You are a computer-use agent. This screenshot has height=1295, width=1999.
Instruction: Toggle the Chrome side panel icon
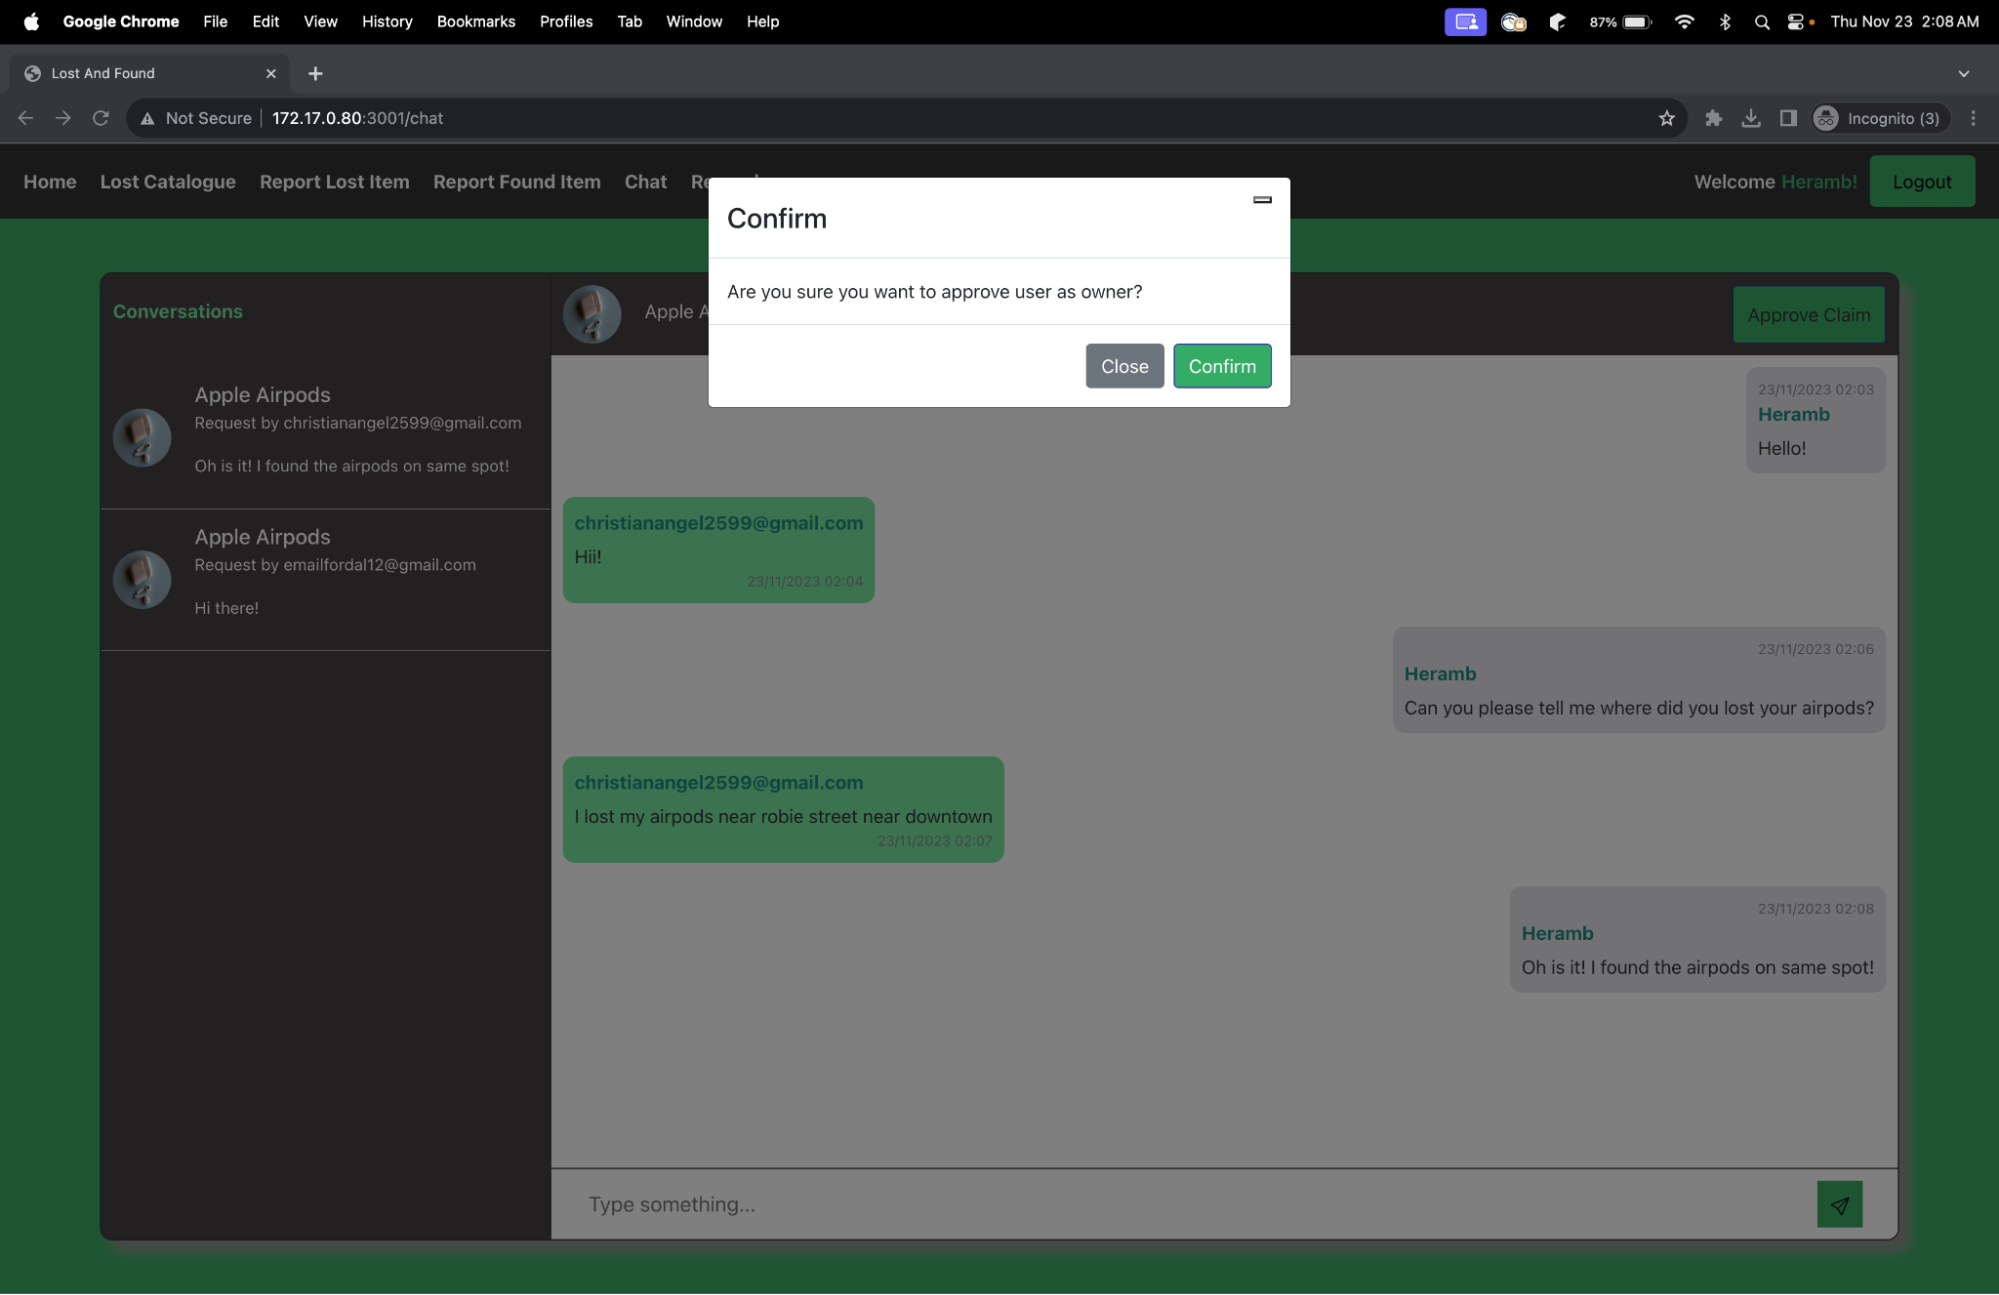point(1788,118)
